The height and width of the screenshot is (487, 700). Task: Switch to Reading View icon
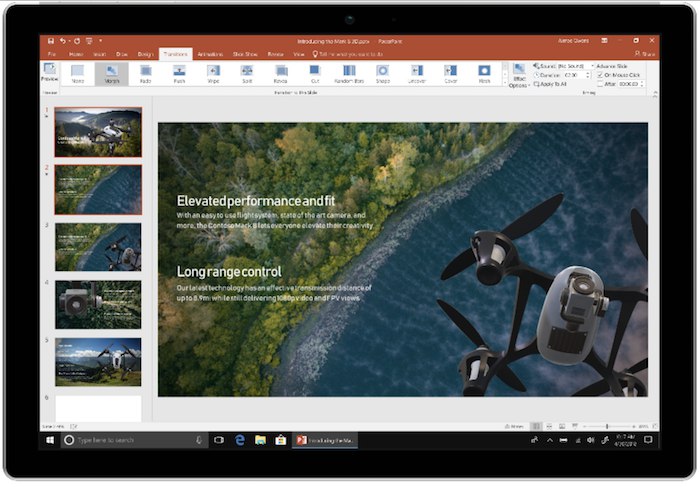pos(562,426)
